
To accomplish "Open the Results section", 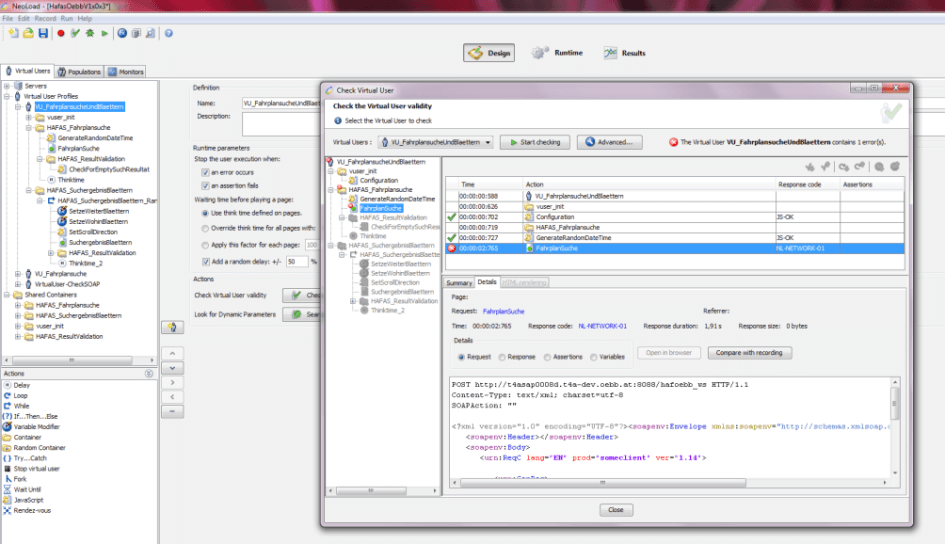I will 624,52.
